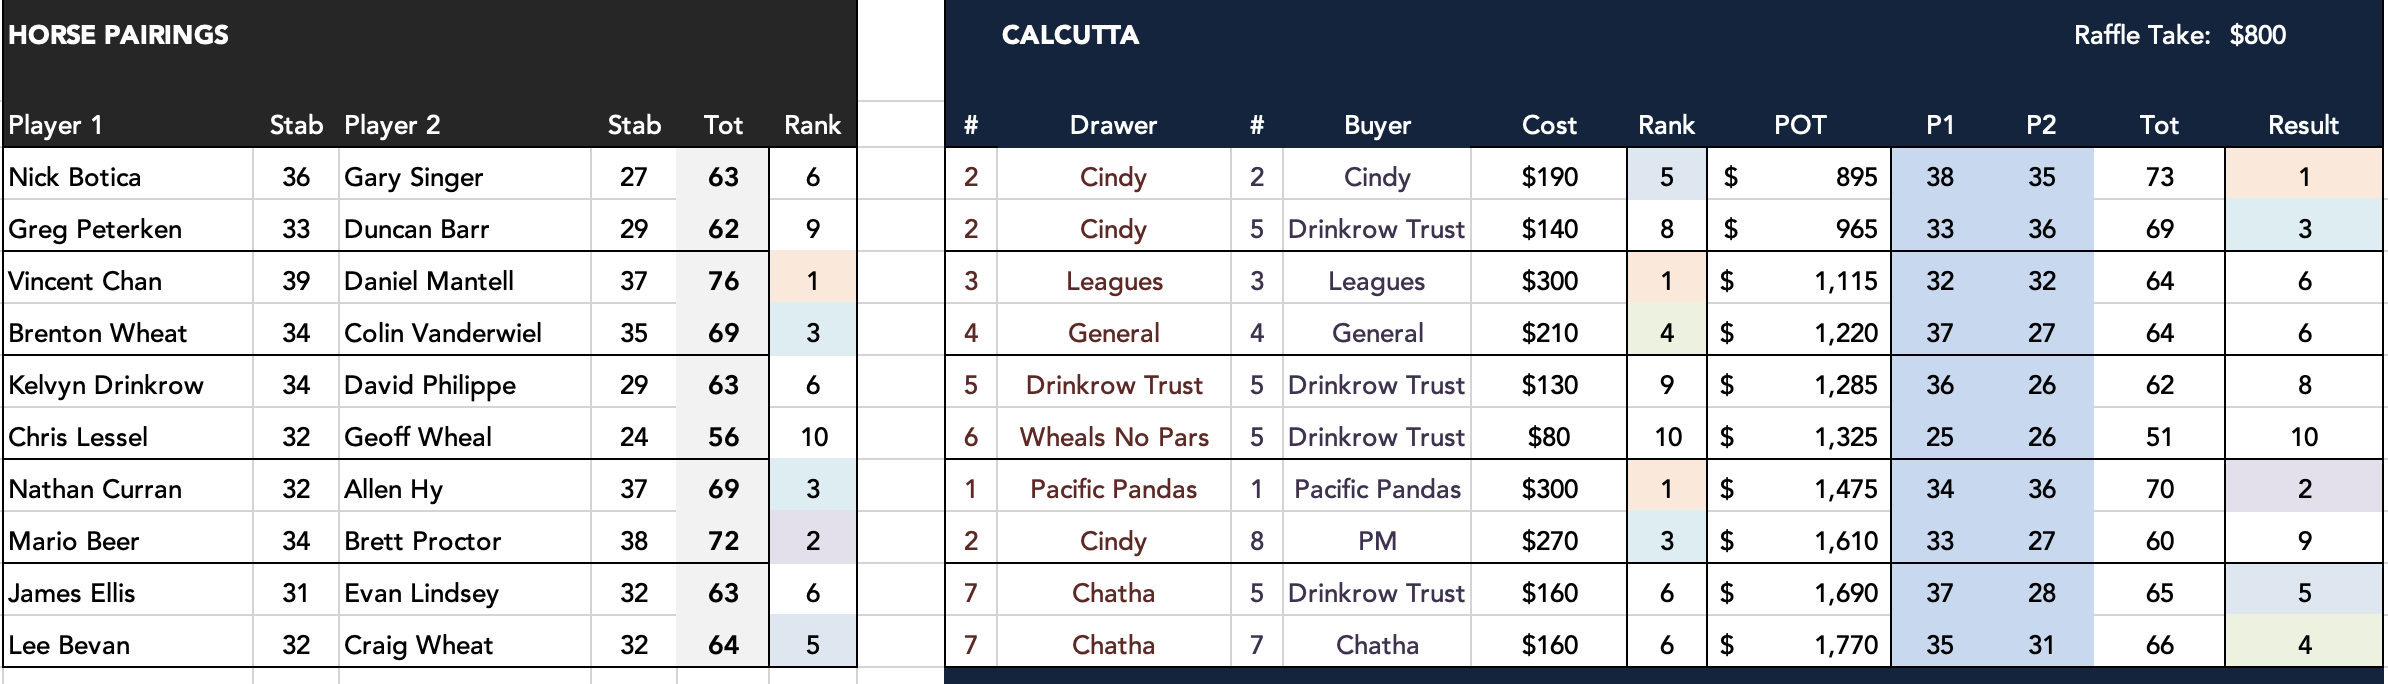Viewport: 2388px width, 684px height.
Task: Select the $270 cost cell
Action: (1549, 541)
